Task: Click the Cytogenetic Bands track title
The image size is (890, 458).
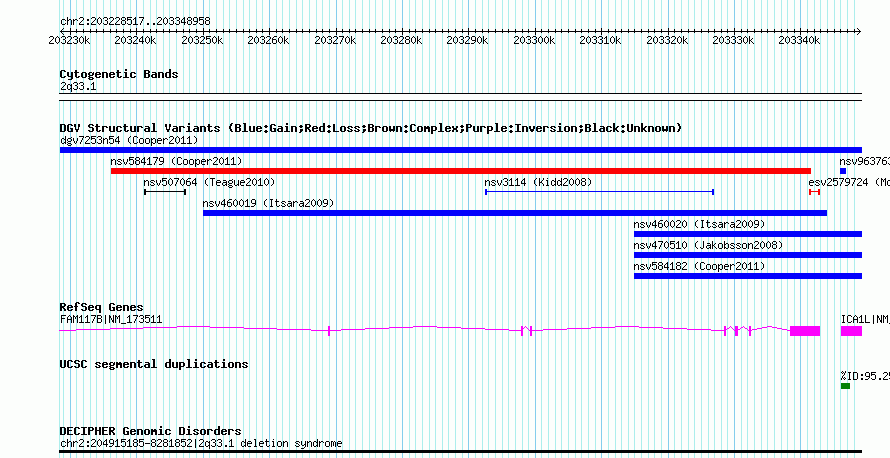Action: point(119,74)
